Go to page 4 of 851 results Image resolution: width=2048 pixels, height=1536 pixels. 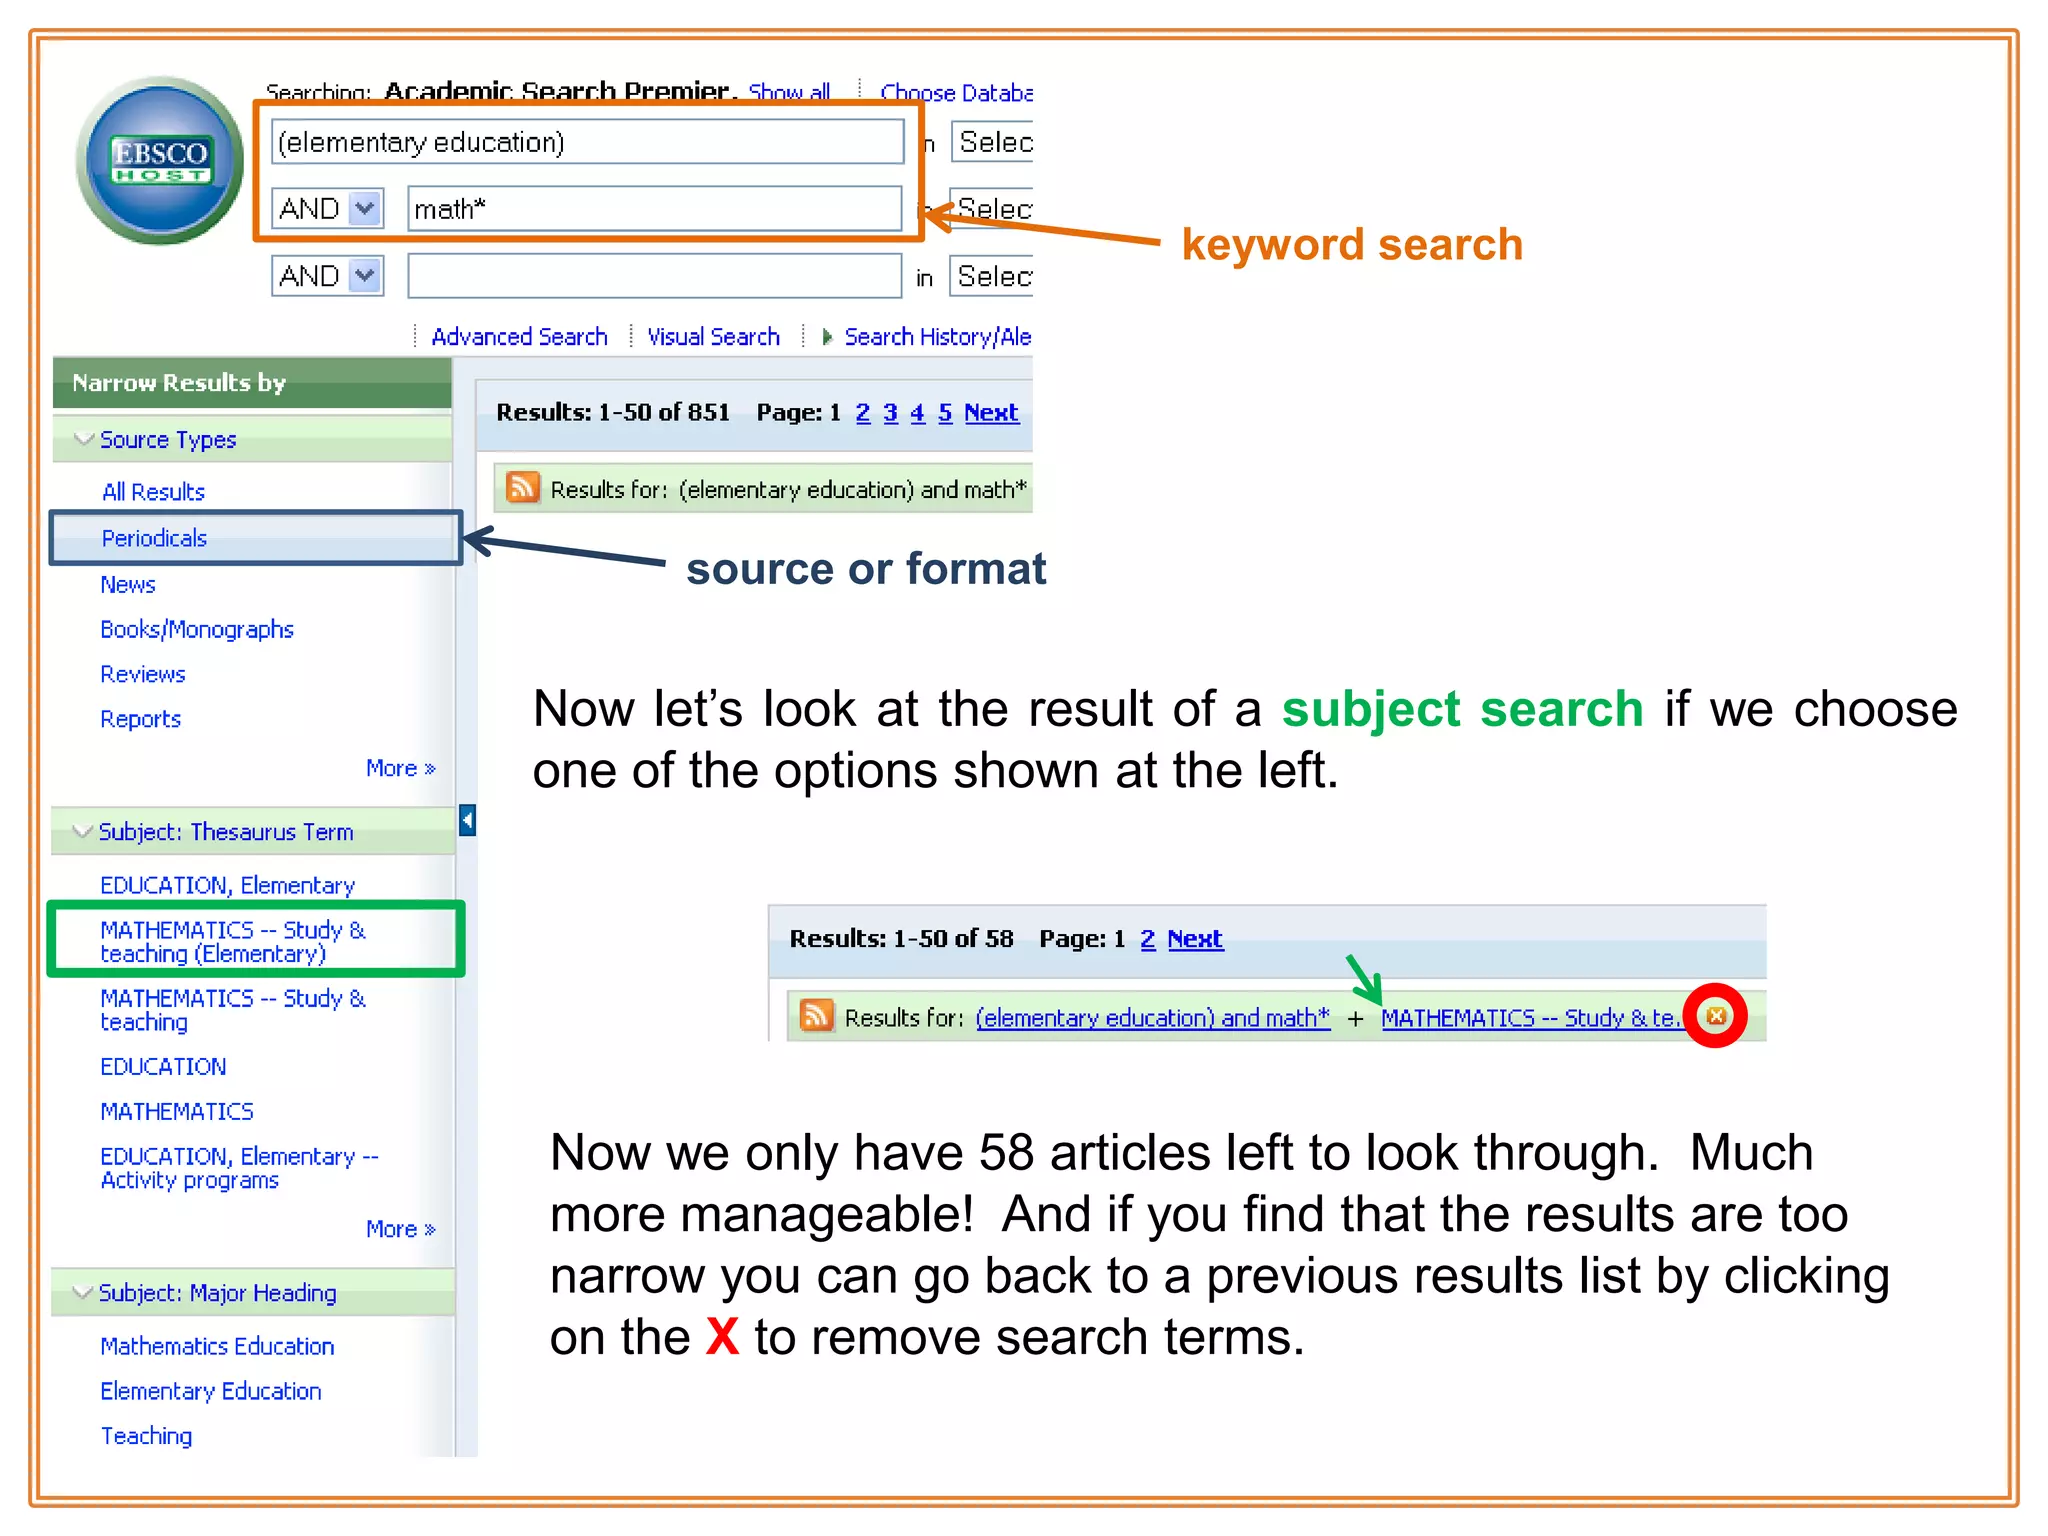coord(917,412)
